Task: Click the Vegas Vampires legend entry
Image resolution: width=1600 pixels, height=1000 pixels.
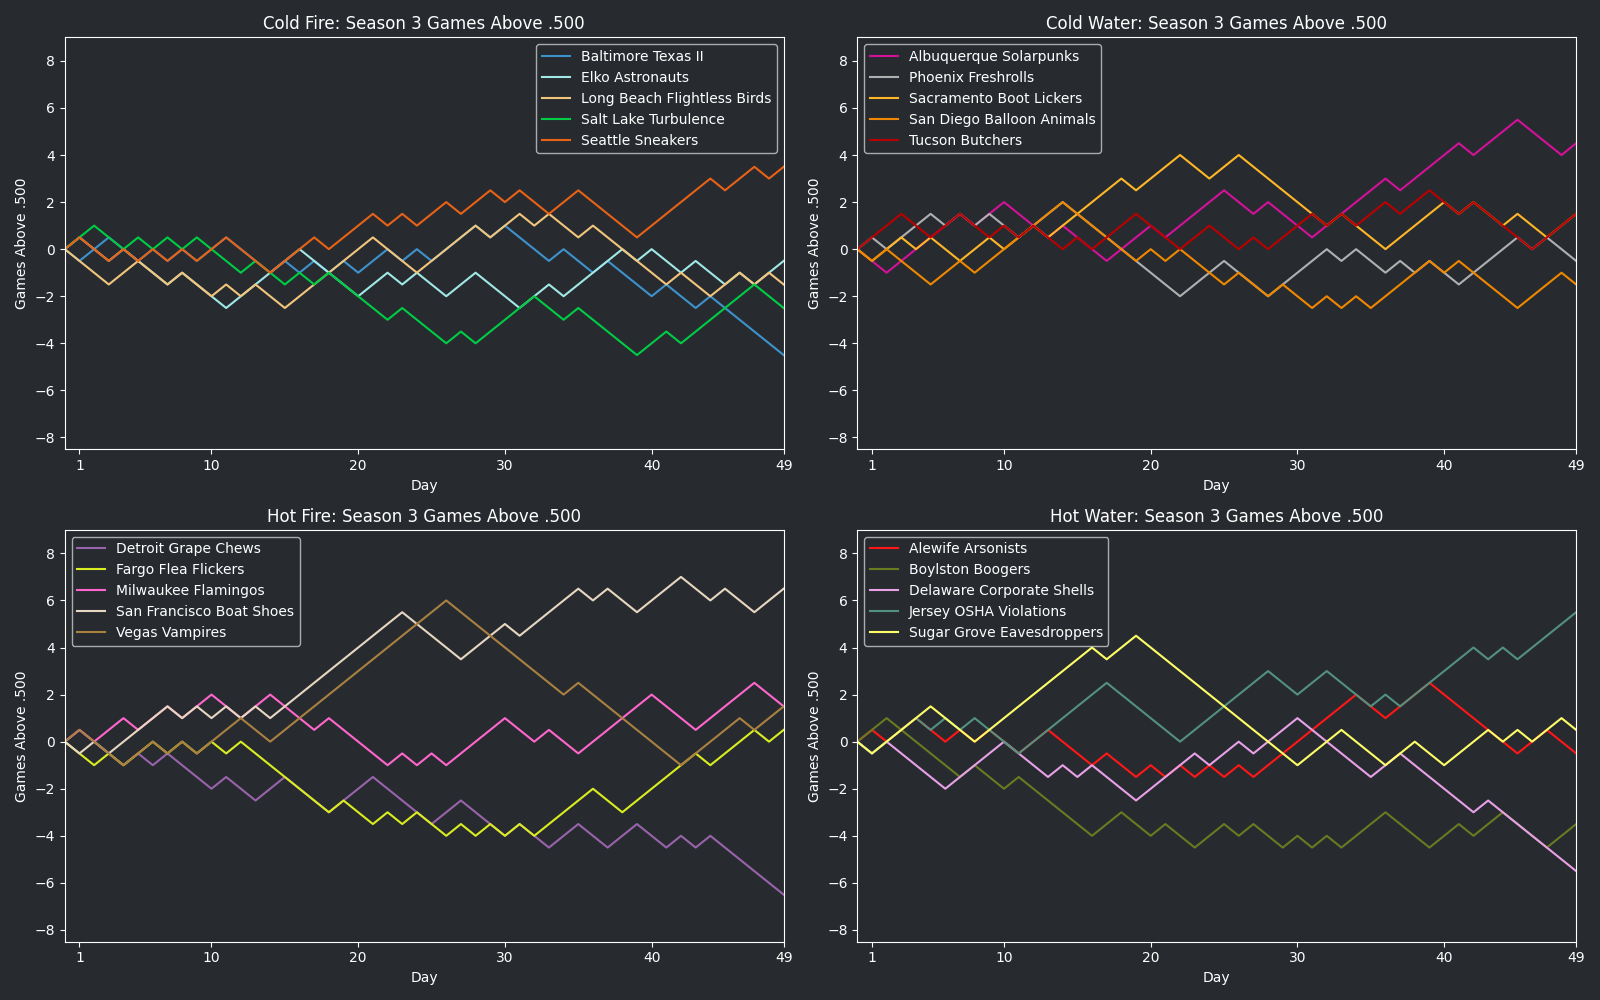Action: click(x=171, y=632)
